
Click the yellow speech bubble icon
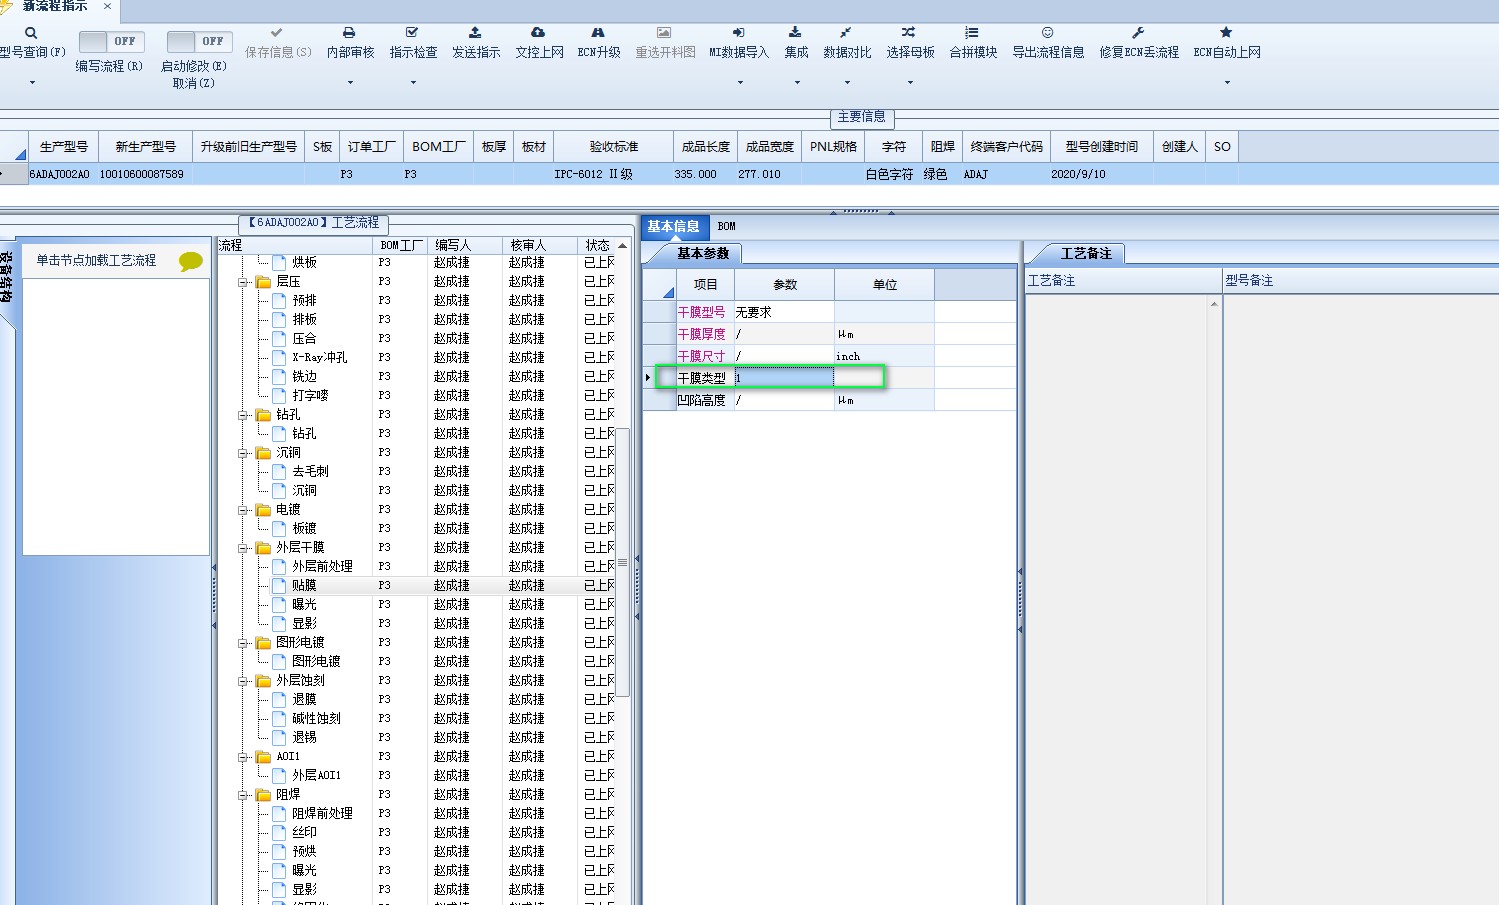pos(190,262)
